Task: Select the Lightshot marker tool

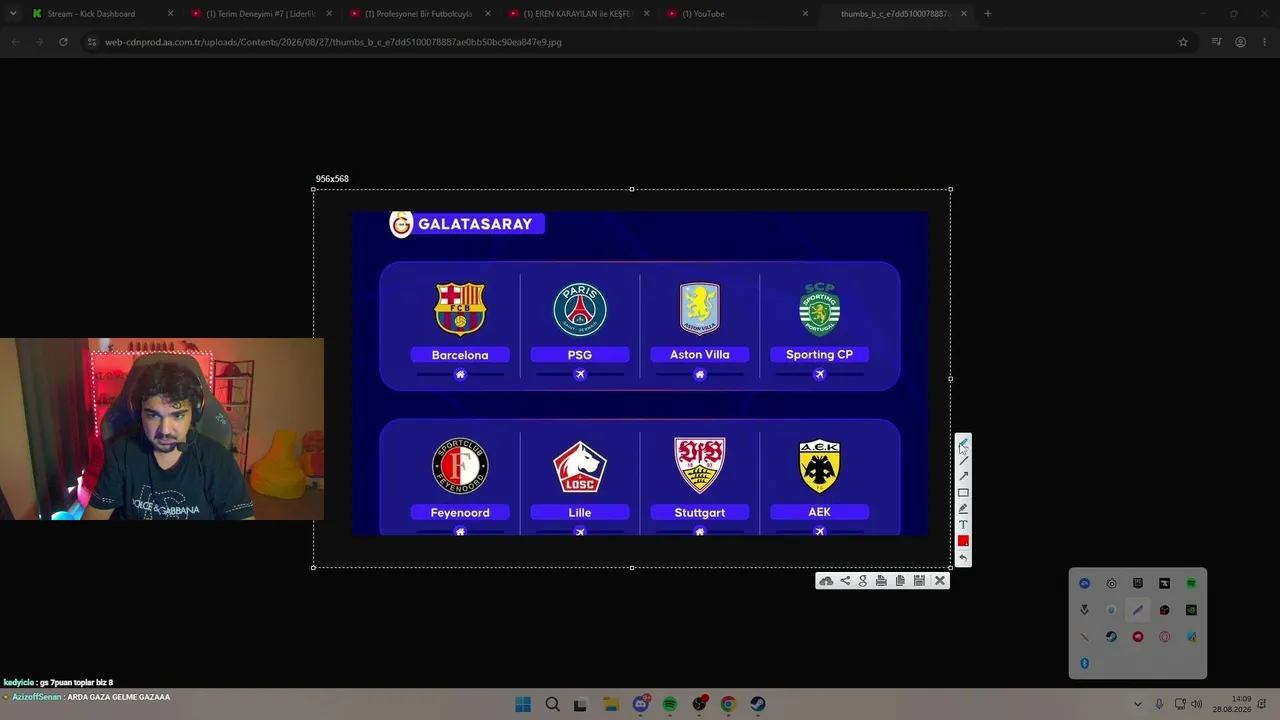Action: (x=963, y=508)
